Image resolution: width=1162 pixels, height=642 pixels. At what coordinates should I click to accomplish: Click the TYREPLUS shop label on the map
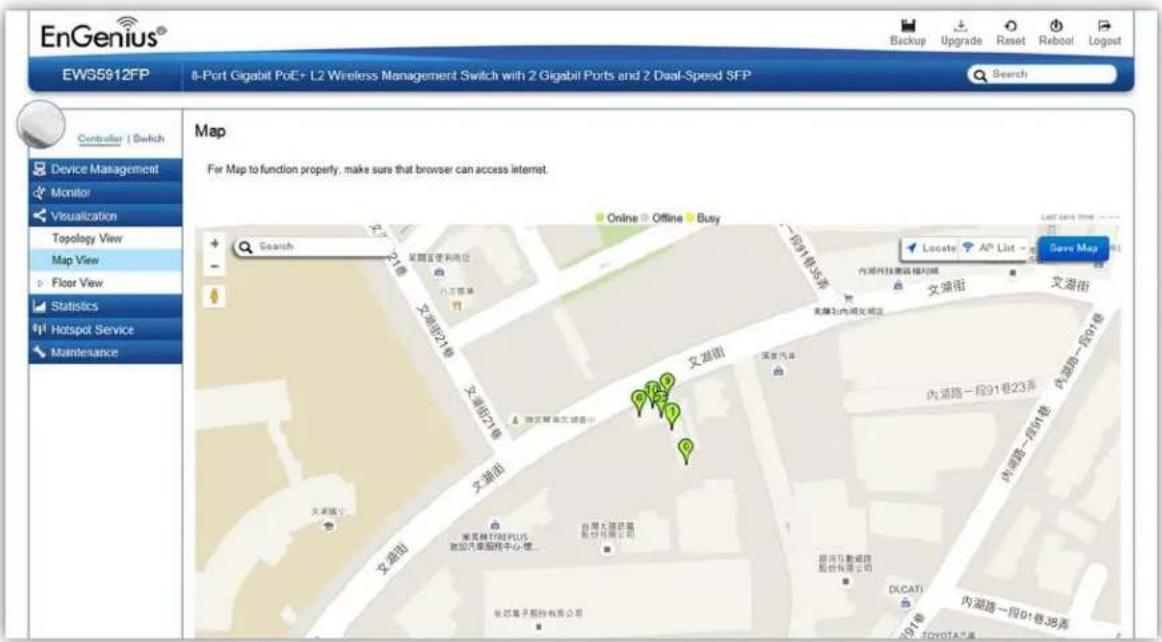click(495, 542)
